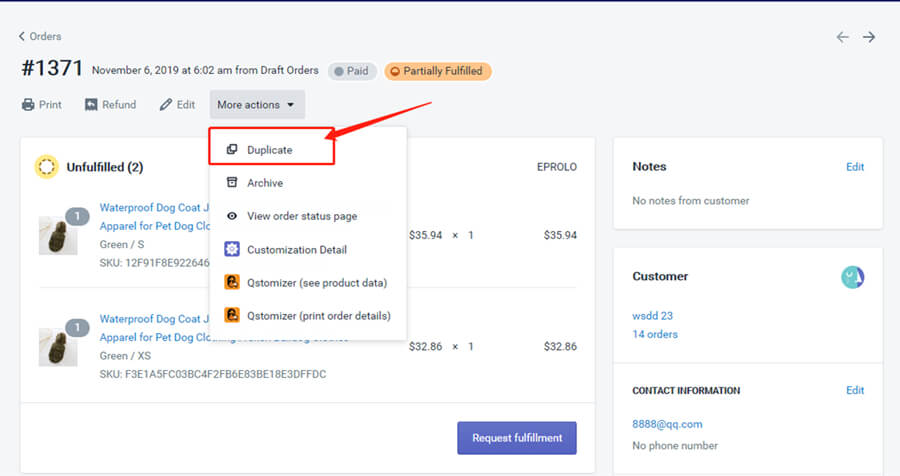Click the Customization Detail gear icon
Image resolution: width=900 pixels, height=476 pixels.
click(x=232, y=249)
